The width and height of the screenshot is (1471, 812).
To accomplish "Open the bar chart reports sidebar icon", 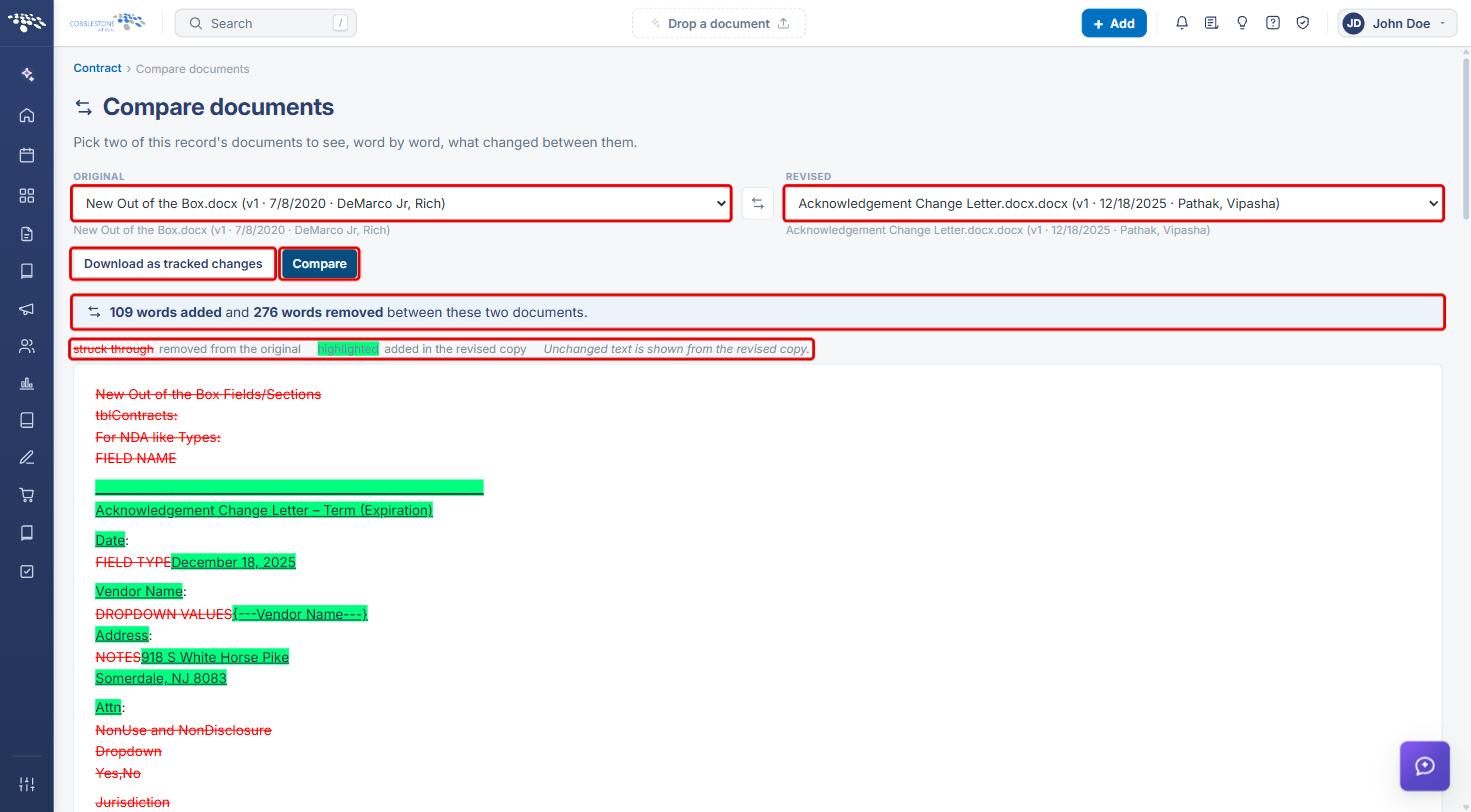I will click(27, 384).
